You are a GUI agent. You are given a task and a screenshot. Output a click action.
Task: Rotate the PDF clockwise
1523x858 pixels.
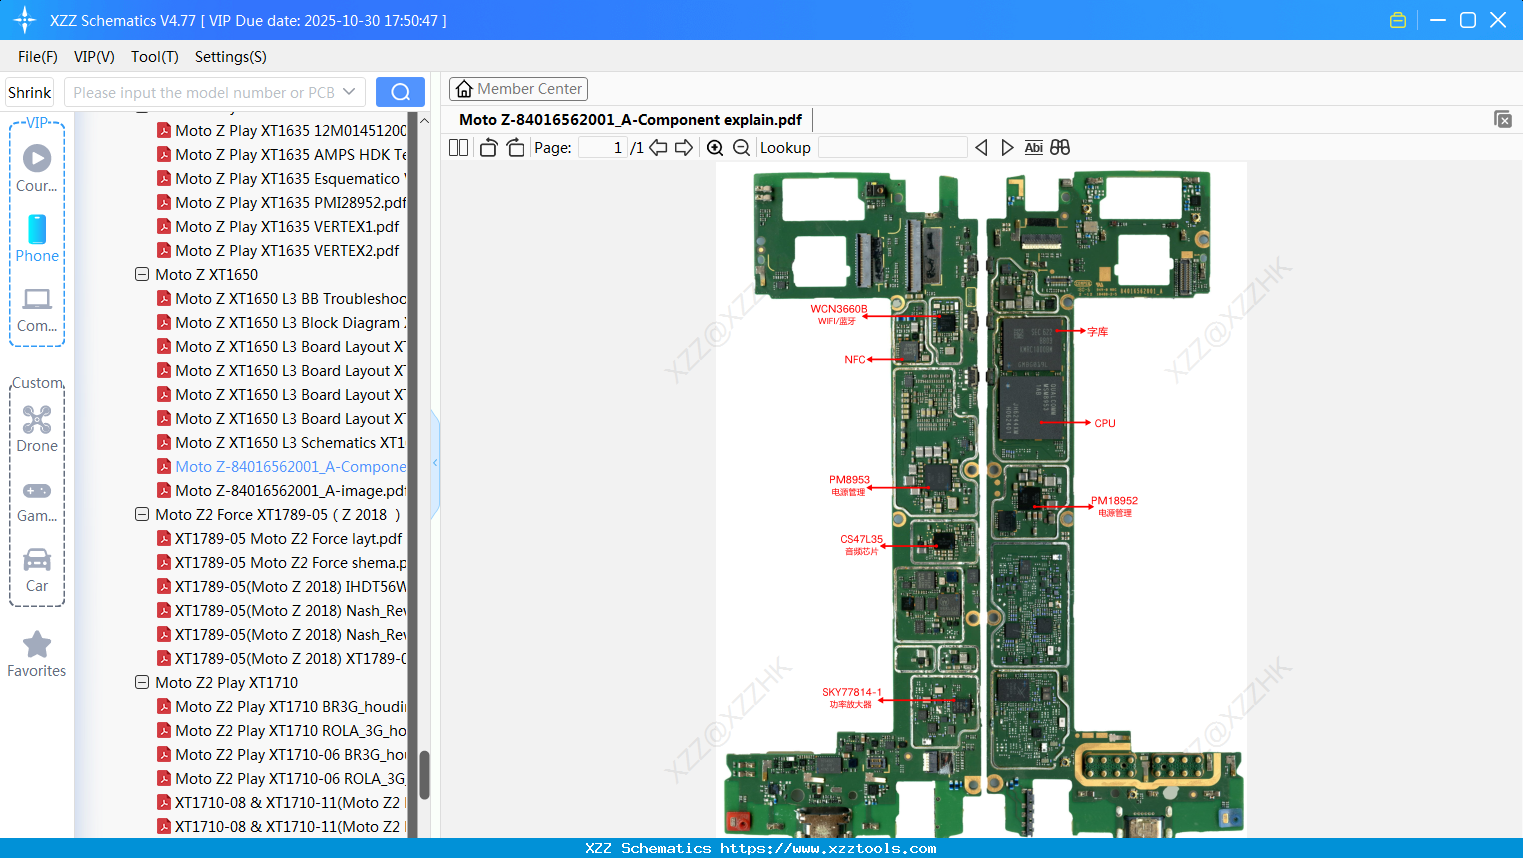[x=515, y=147]
